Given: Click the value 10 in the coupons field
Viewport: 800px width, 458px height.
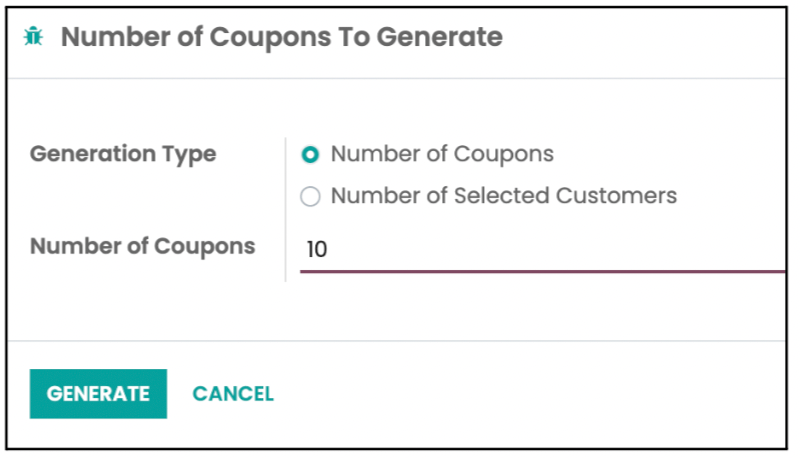Looking at the screenshot, I should click(x=317, y=249).
